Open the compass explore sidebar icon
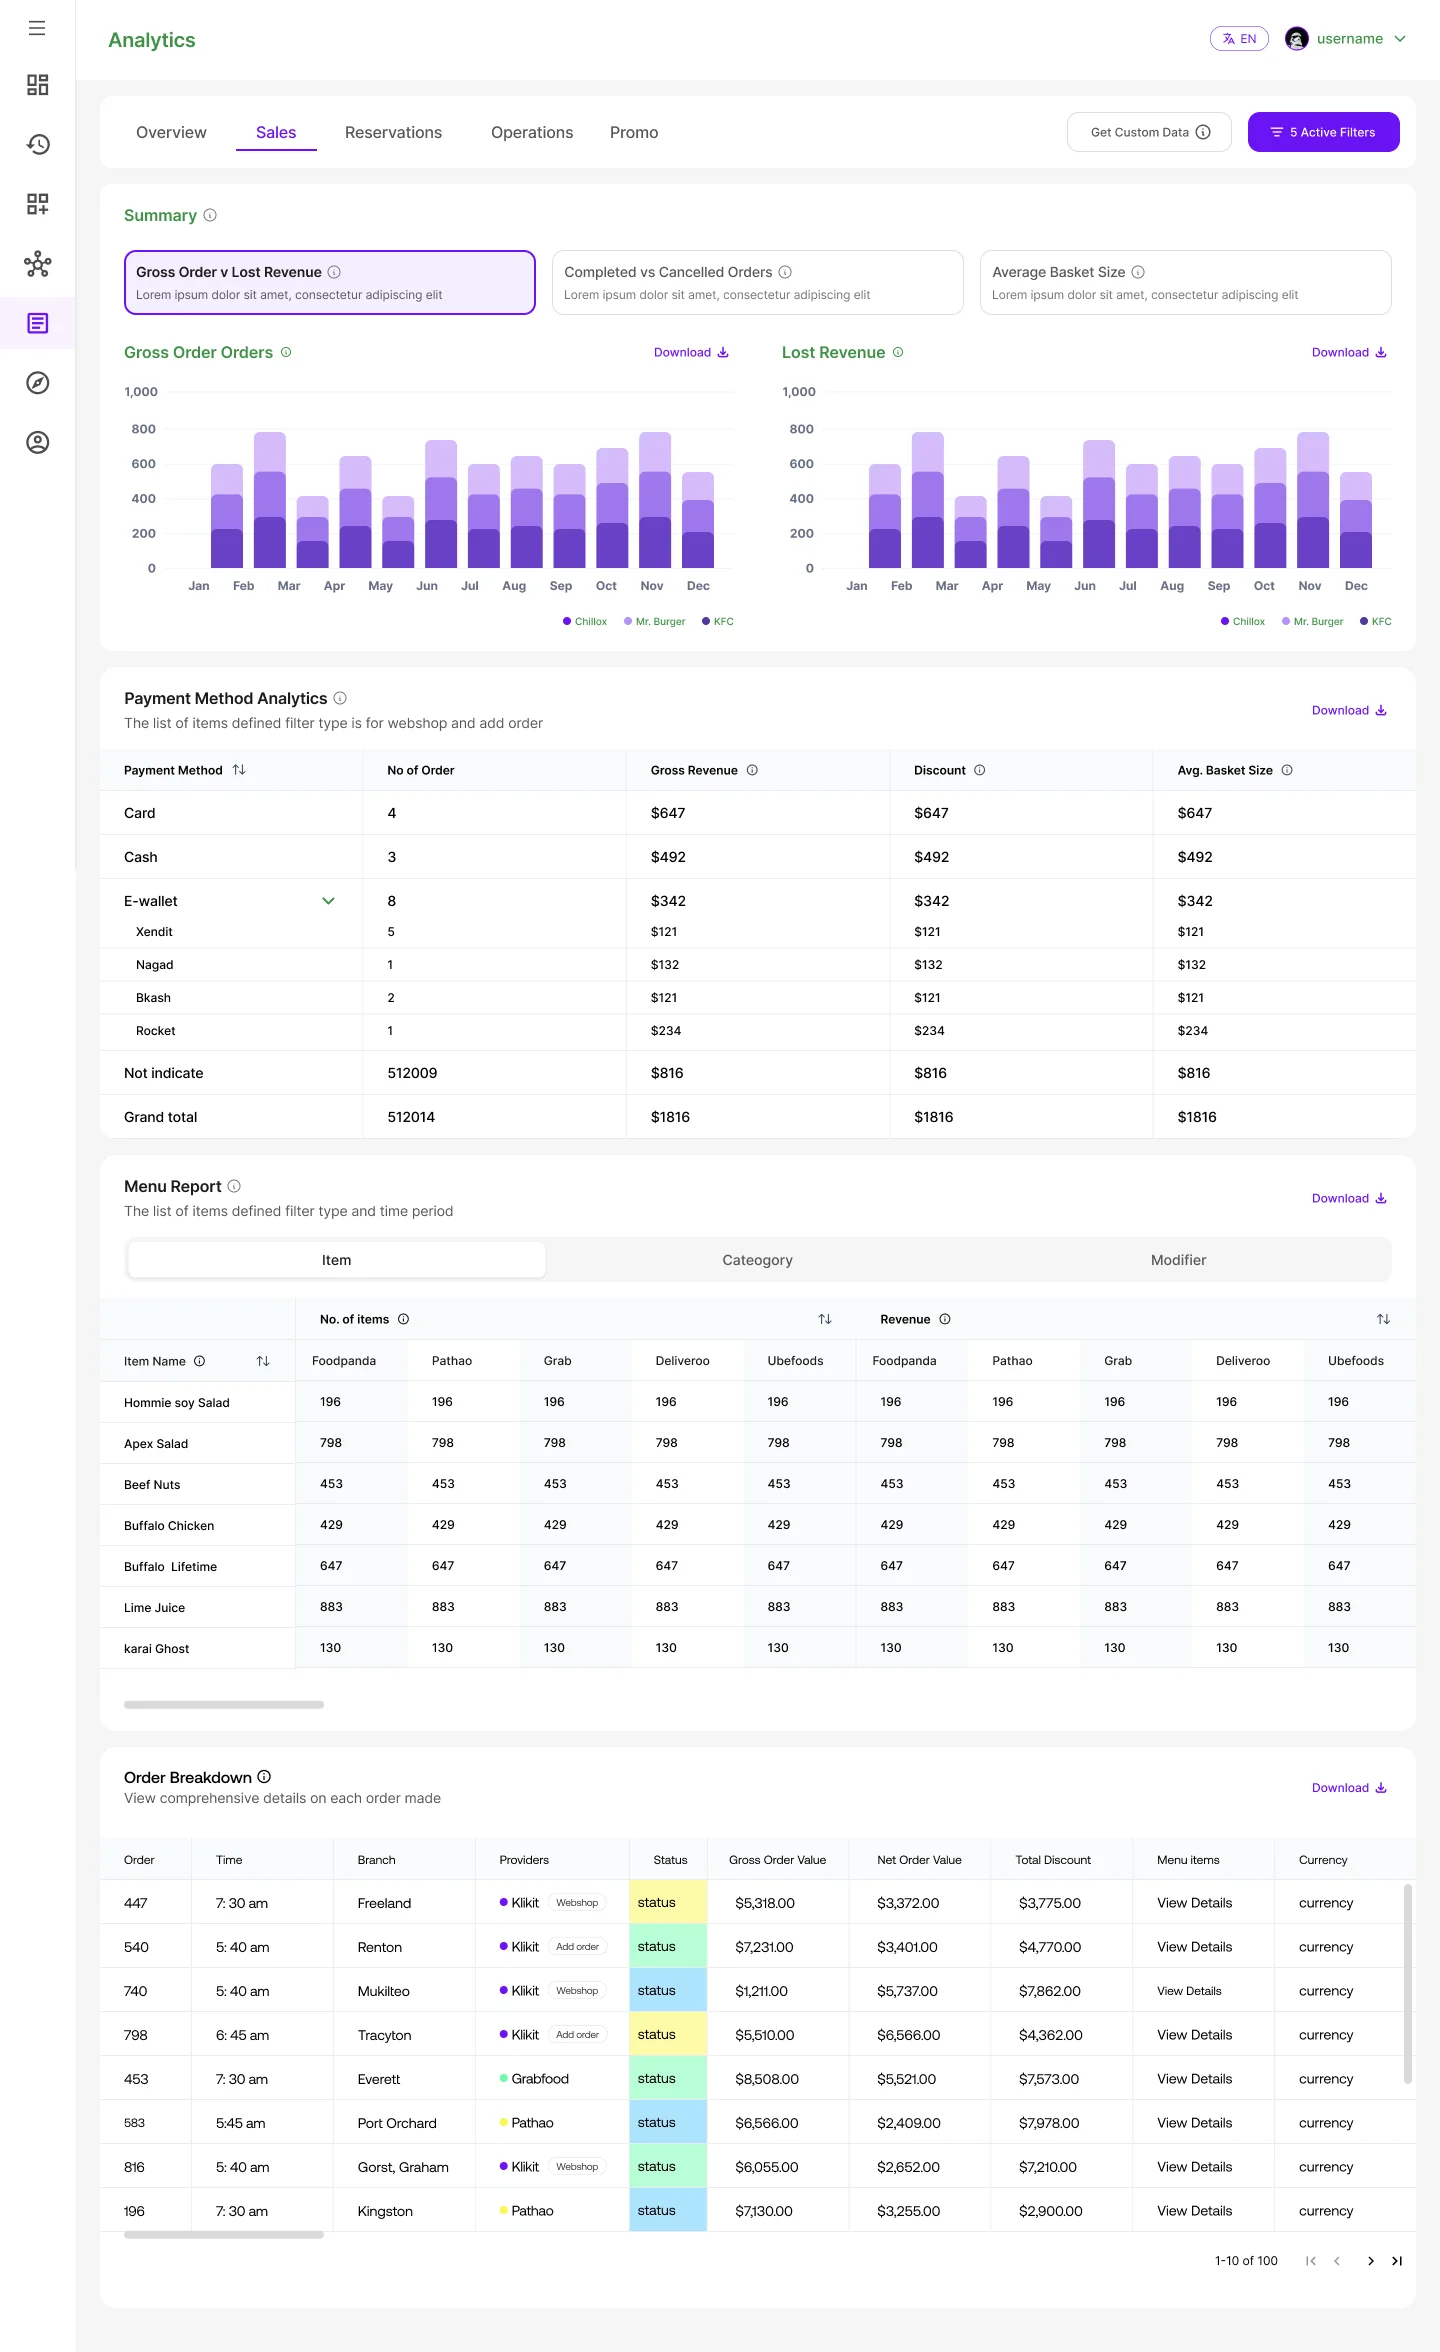The width and height of the screenshot is (1440, 2352). point(37,383)
